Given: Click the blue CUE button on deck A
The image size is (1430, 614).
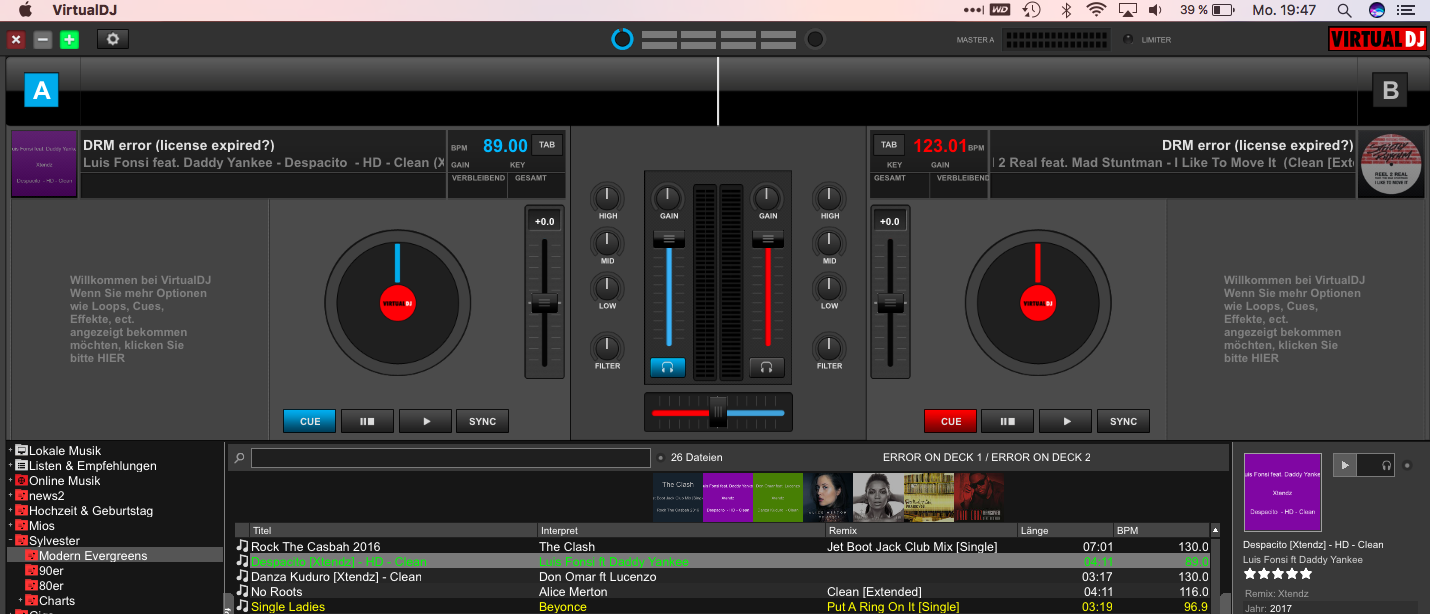Looking at the screenshot, I should pyautogui.click(x=310, y=421).
